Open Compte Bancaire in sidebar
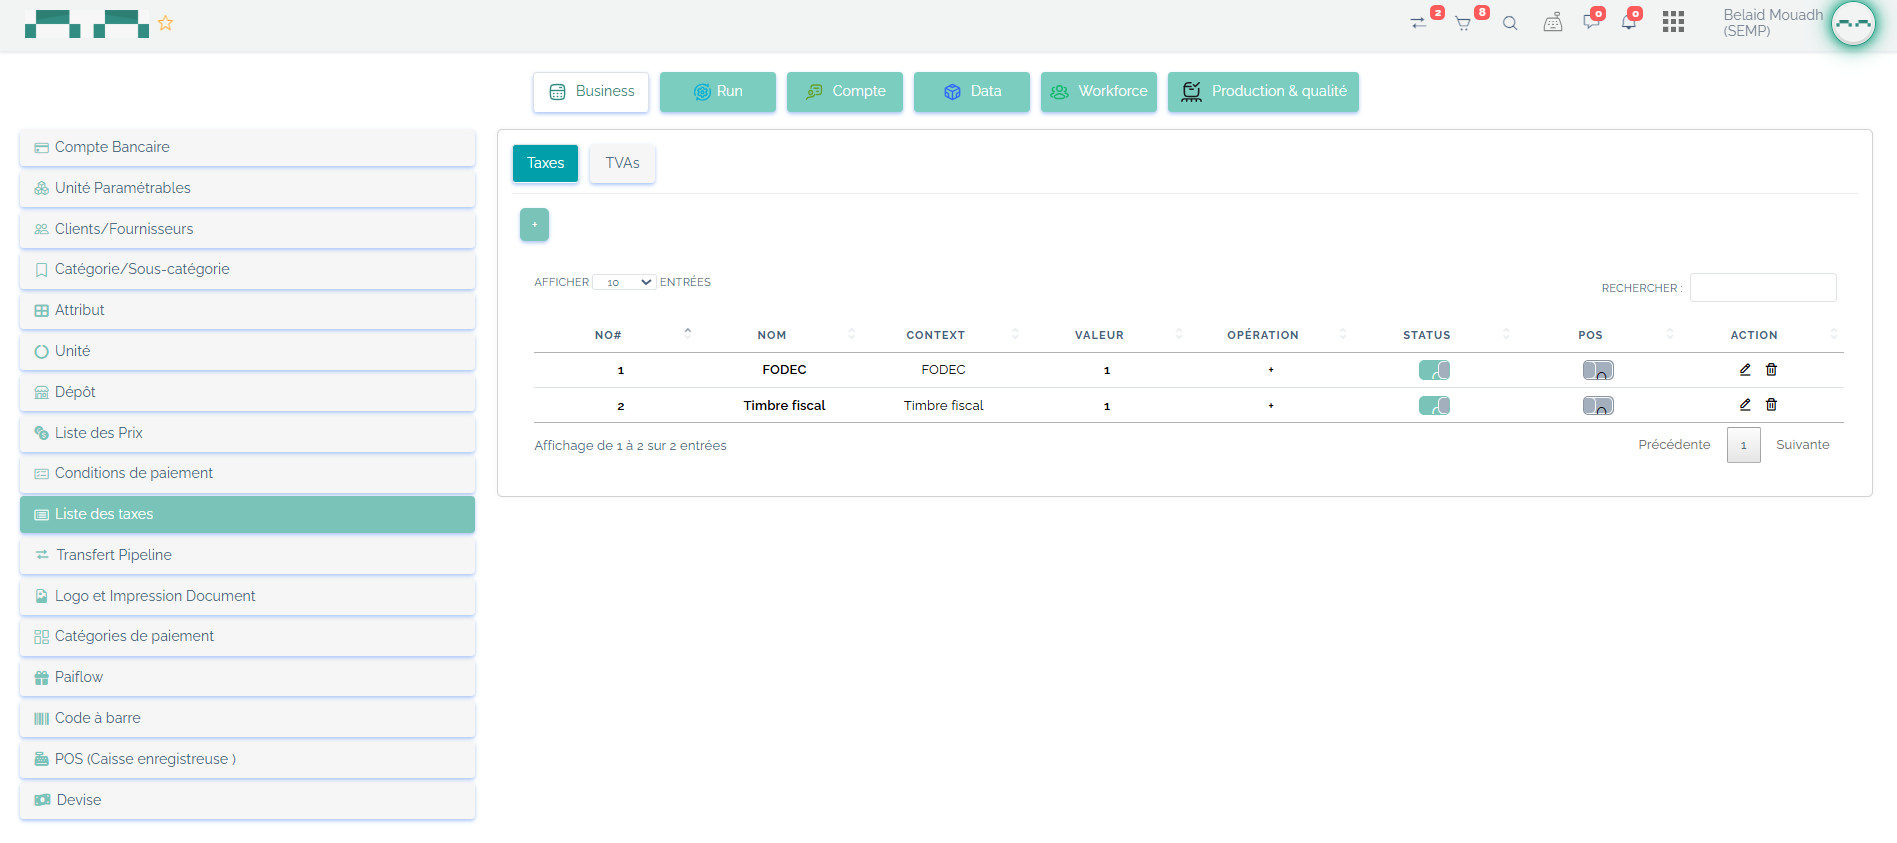Image resolution: width=1897 pixels, height=843 pixels. [247, 147]
